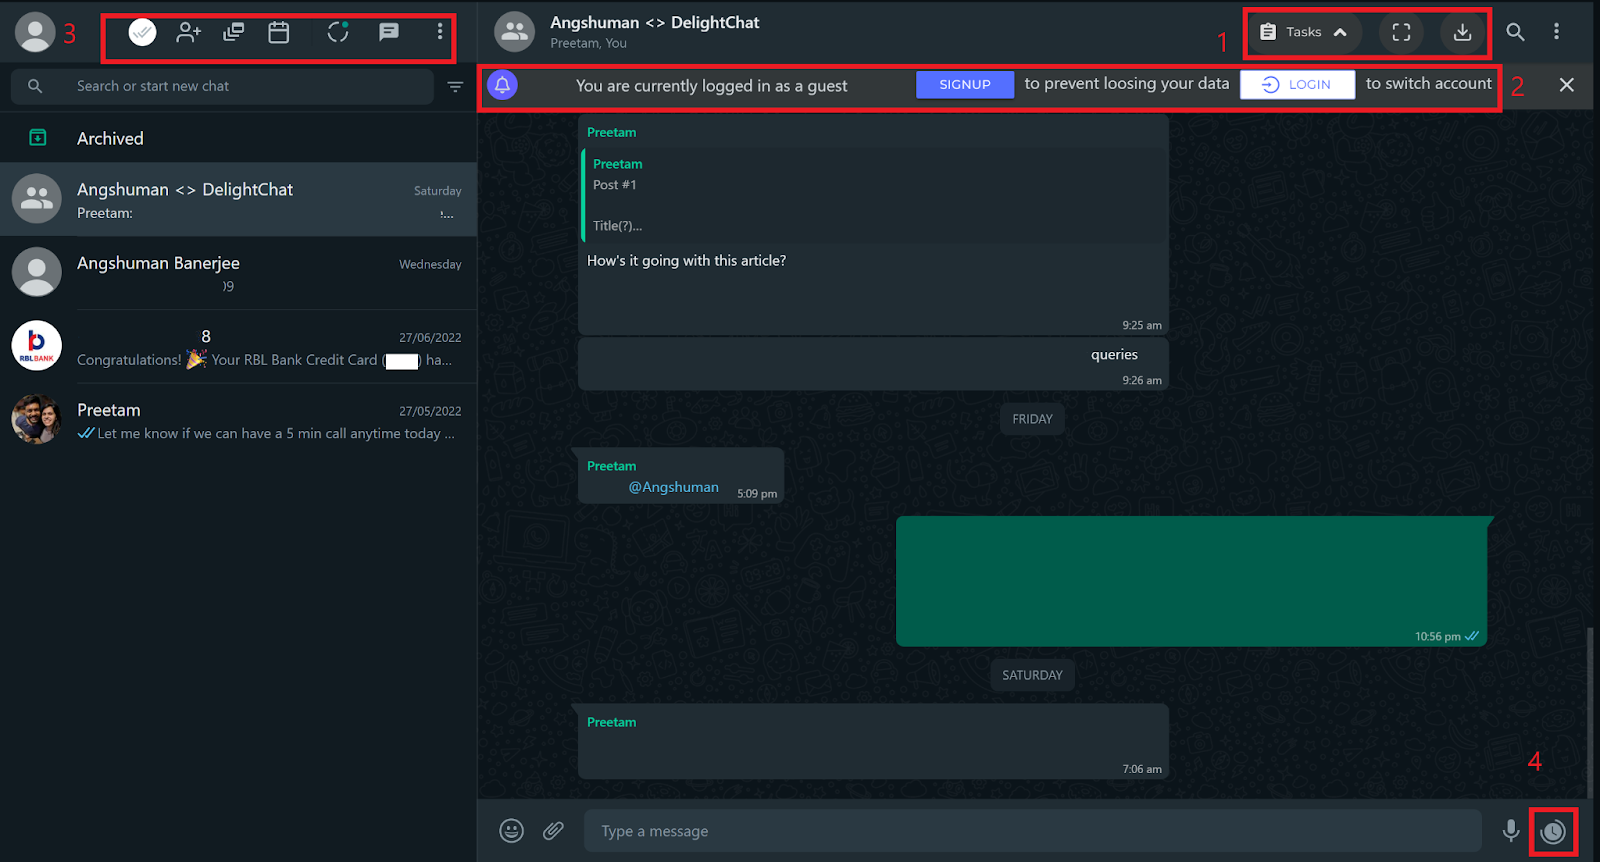The width and height of the screenshot is (1600, 862).
Task: Click the 'Preetam, You' members subtitle
Action: pyautogui.click(x=588, y=43)
